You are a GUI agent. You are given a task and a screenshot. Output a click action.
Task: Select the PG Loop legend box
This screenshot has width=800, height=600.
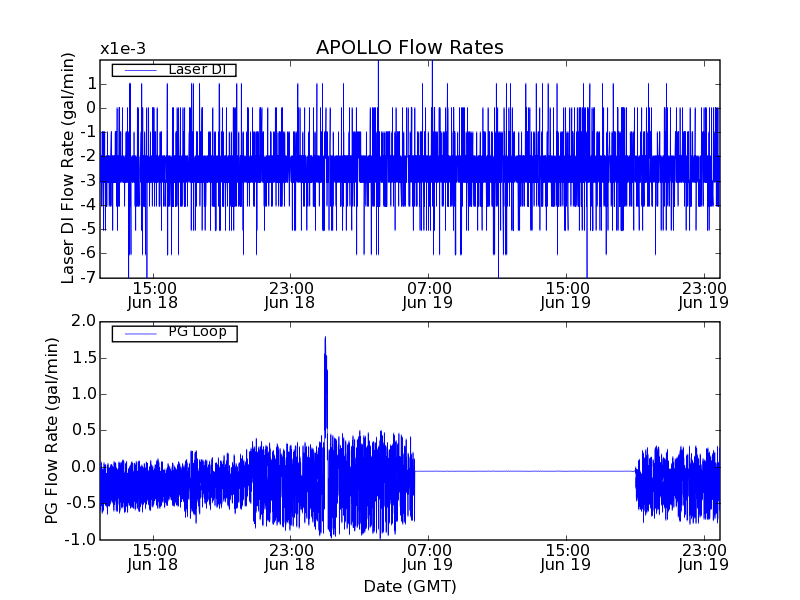173,333
